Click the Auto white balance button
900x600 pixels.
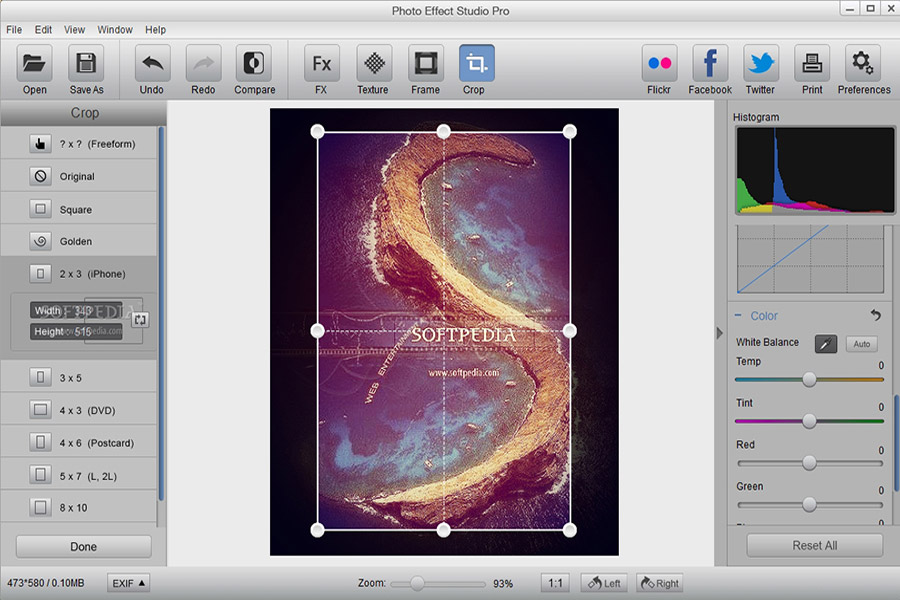click(862, 344)
